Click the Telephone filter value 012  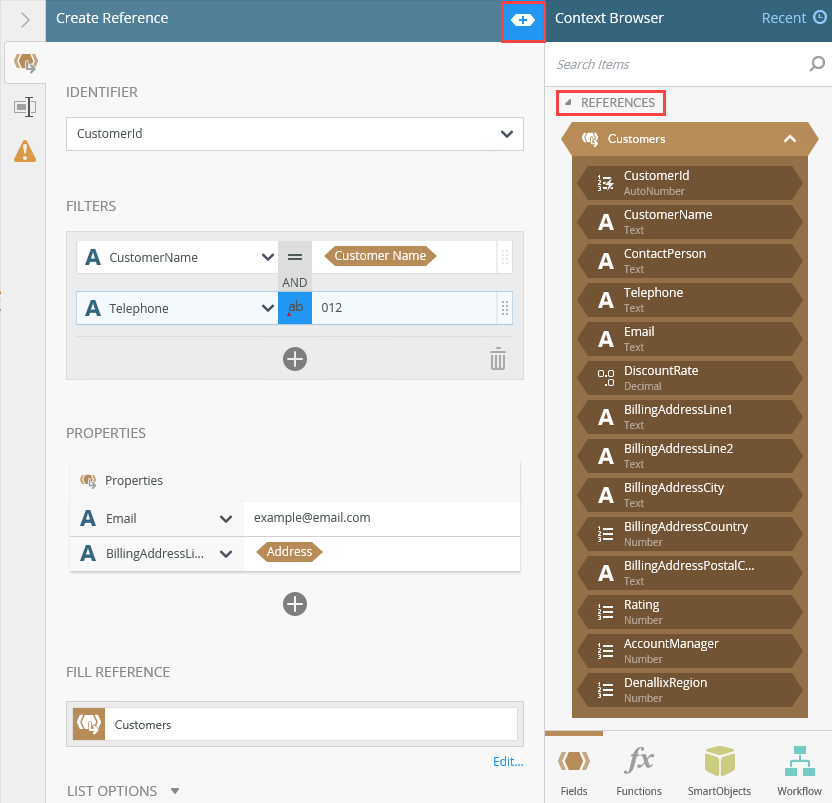coord(403,308)
